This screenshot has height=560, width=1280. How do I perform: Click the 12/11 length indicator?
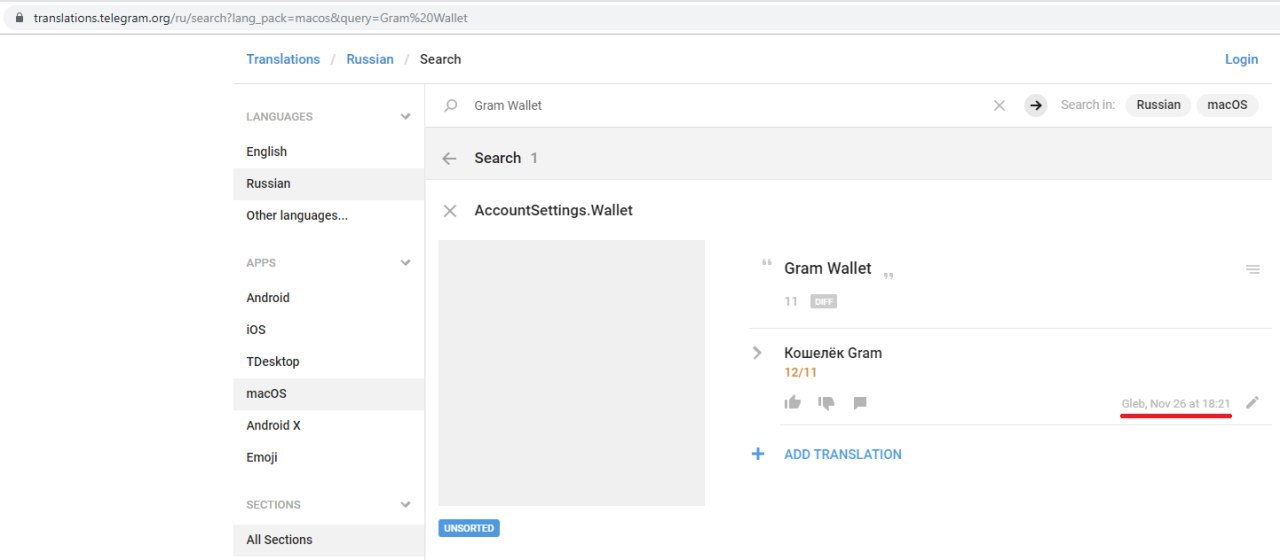[x=801, y=373]
